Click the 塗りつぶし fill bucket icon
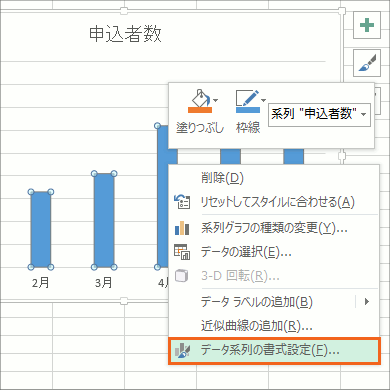Image resolution: width=390 pixels, height=390 pixels. coord(199,101)
